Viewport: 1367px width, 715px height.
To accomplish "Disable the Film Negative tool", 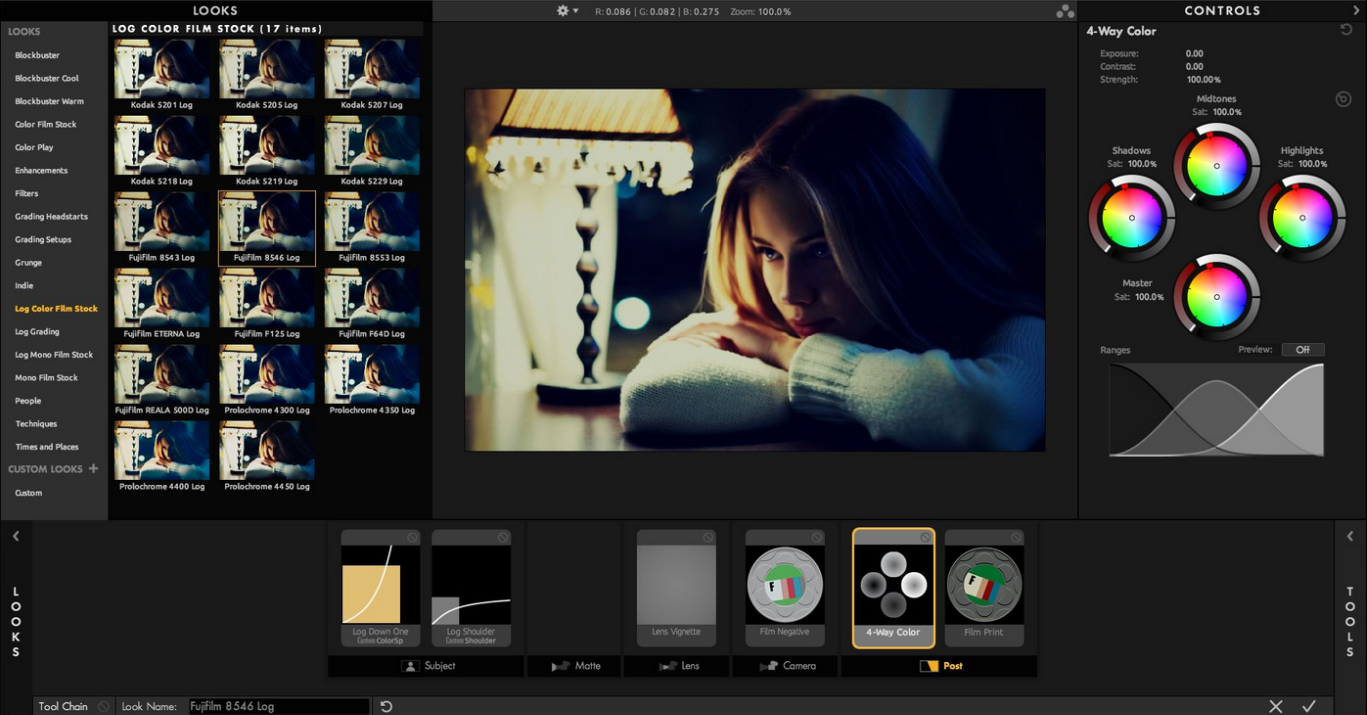I will click(x=817, y=537).
